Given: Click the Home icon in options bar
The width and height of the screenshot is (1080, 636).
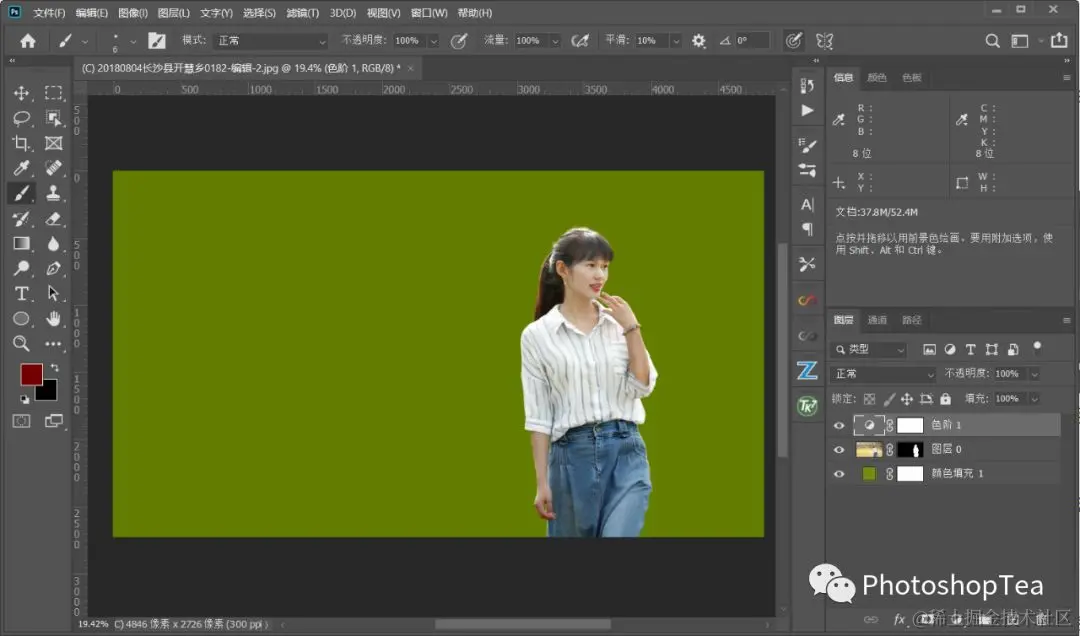Looking at the screenshot, I should pyautogui.click(x=28, y=41).
